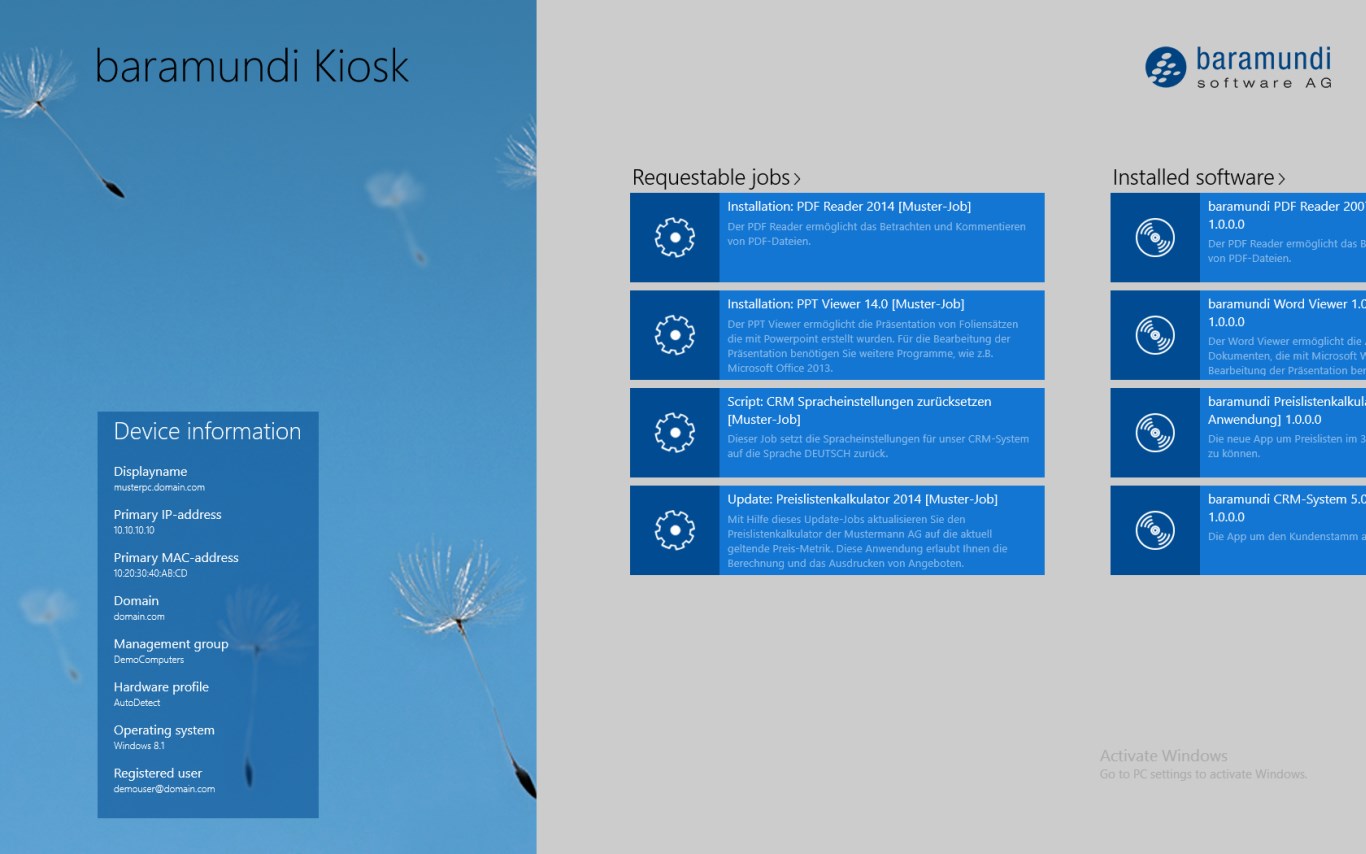Click value Windows 8.1
The height and width of the screenshot is (854, 1366).
tap(139, 746)
